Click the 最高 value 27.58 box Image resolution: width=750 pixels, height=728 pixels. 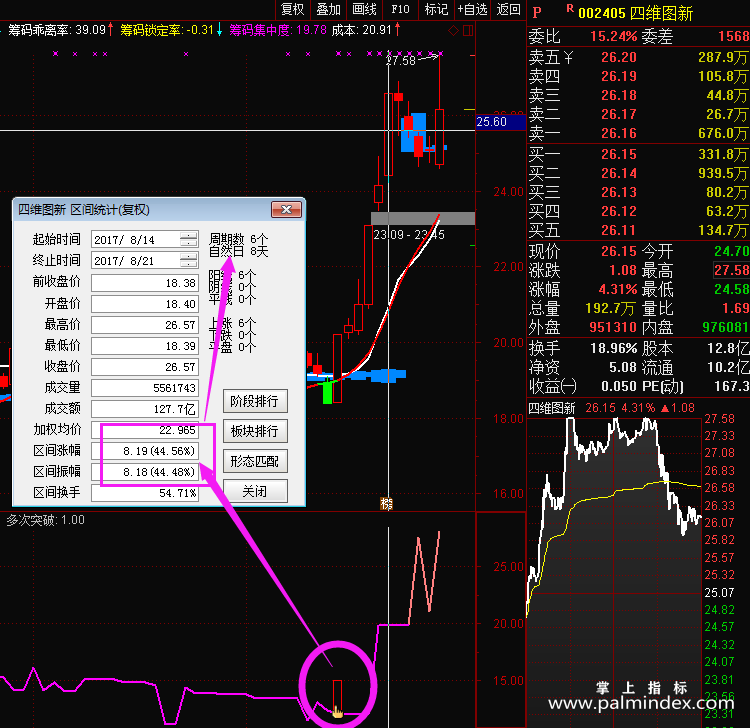tap(731, 270)
